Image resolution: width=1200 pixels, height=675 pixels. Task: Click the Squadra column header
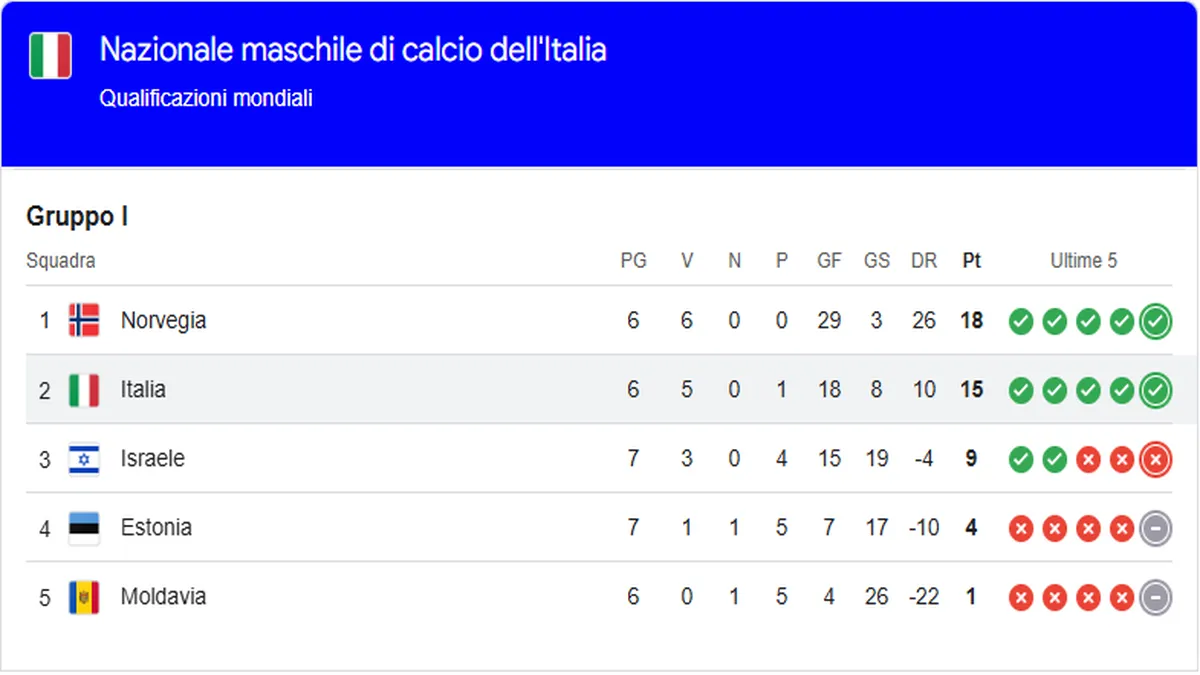point(60,260)
